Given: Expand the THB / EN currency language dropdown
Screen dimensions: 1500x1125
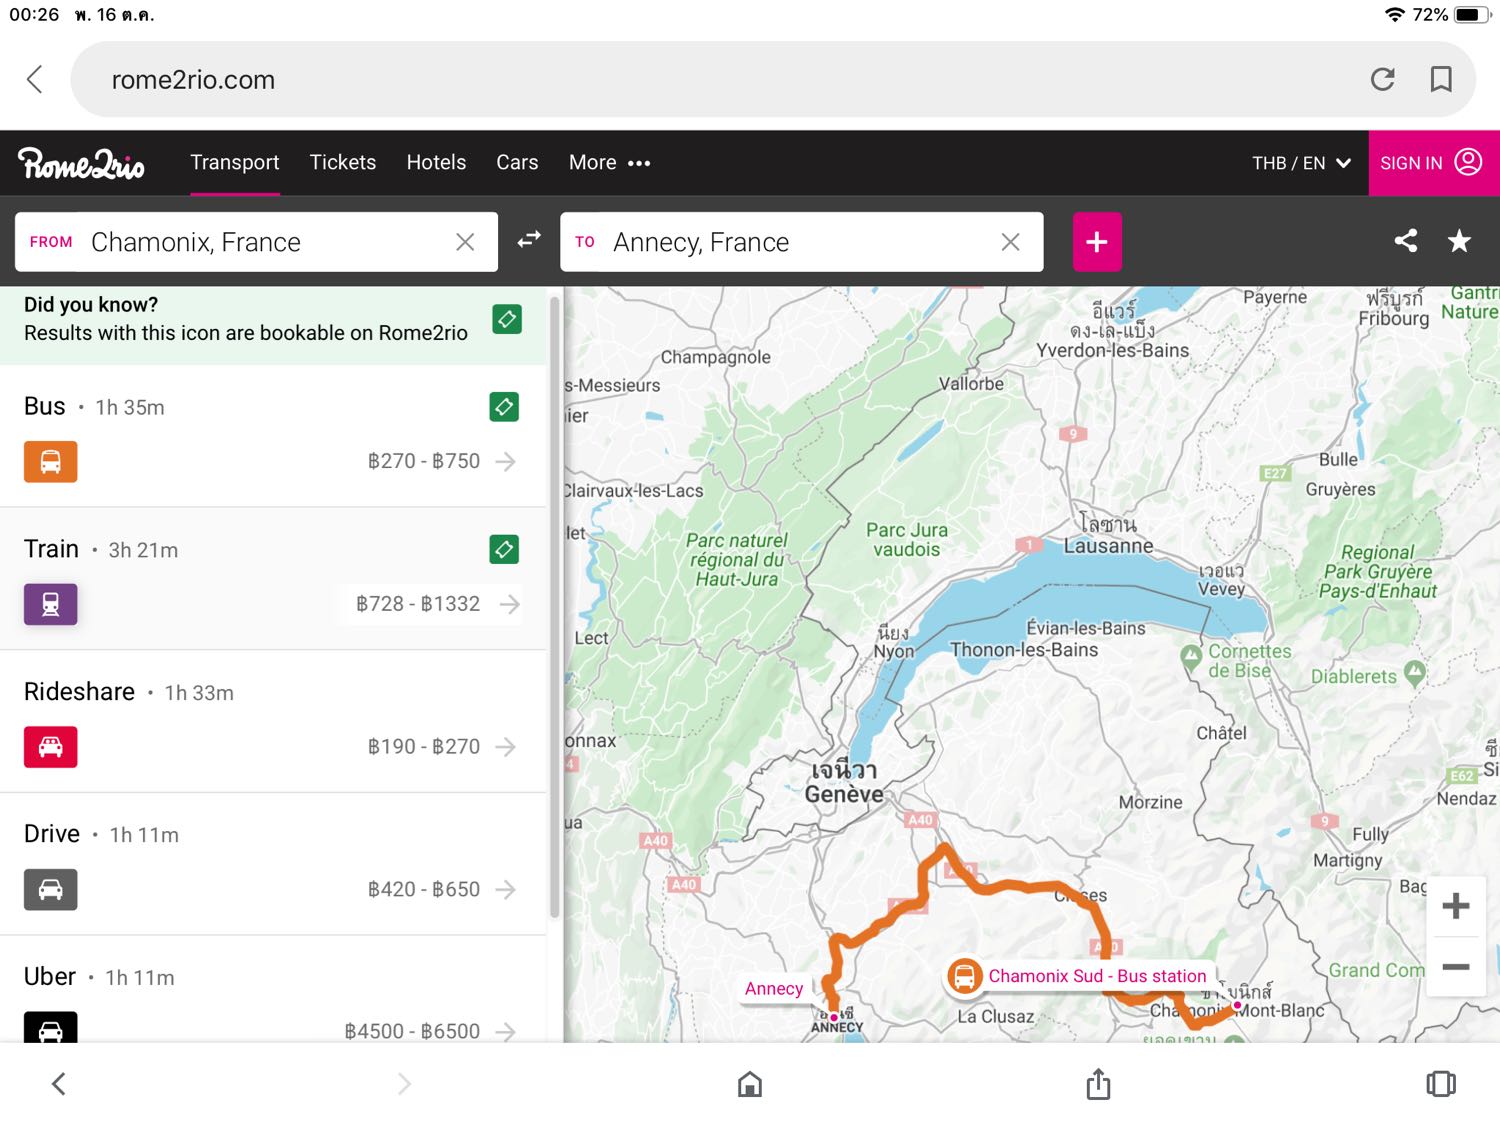Looking at the screenshot, I should (x=1301, y=163).
